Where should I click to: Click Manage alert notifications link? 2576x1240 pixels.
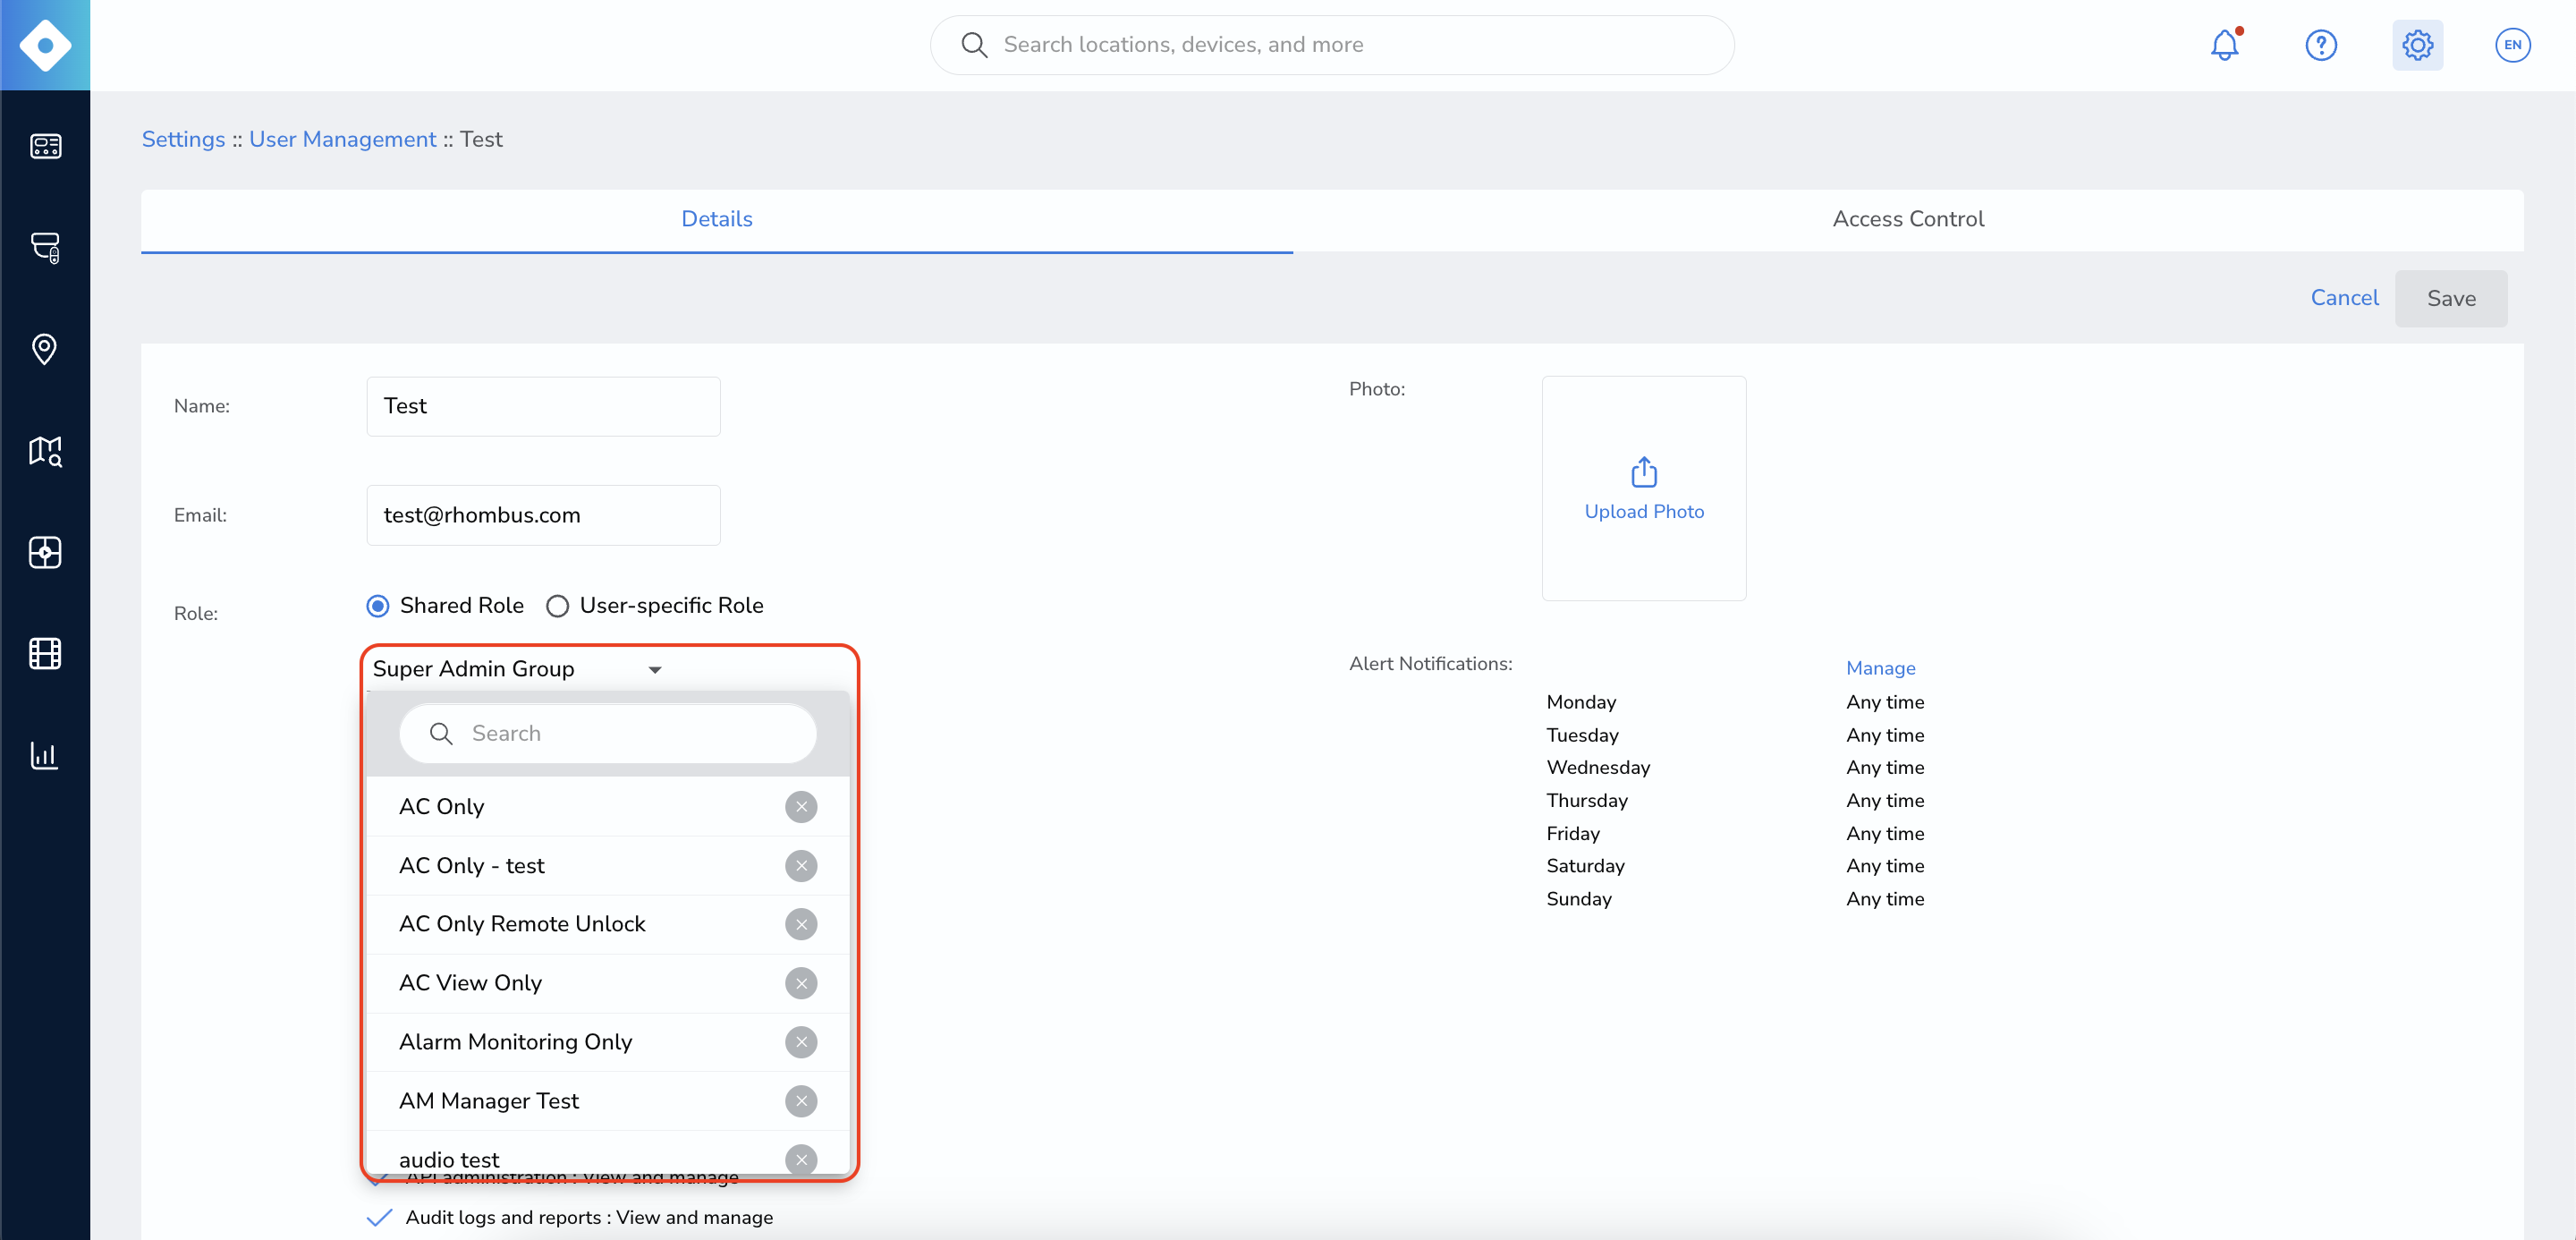(x=1880, y=668)
